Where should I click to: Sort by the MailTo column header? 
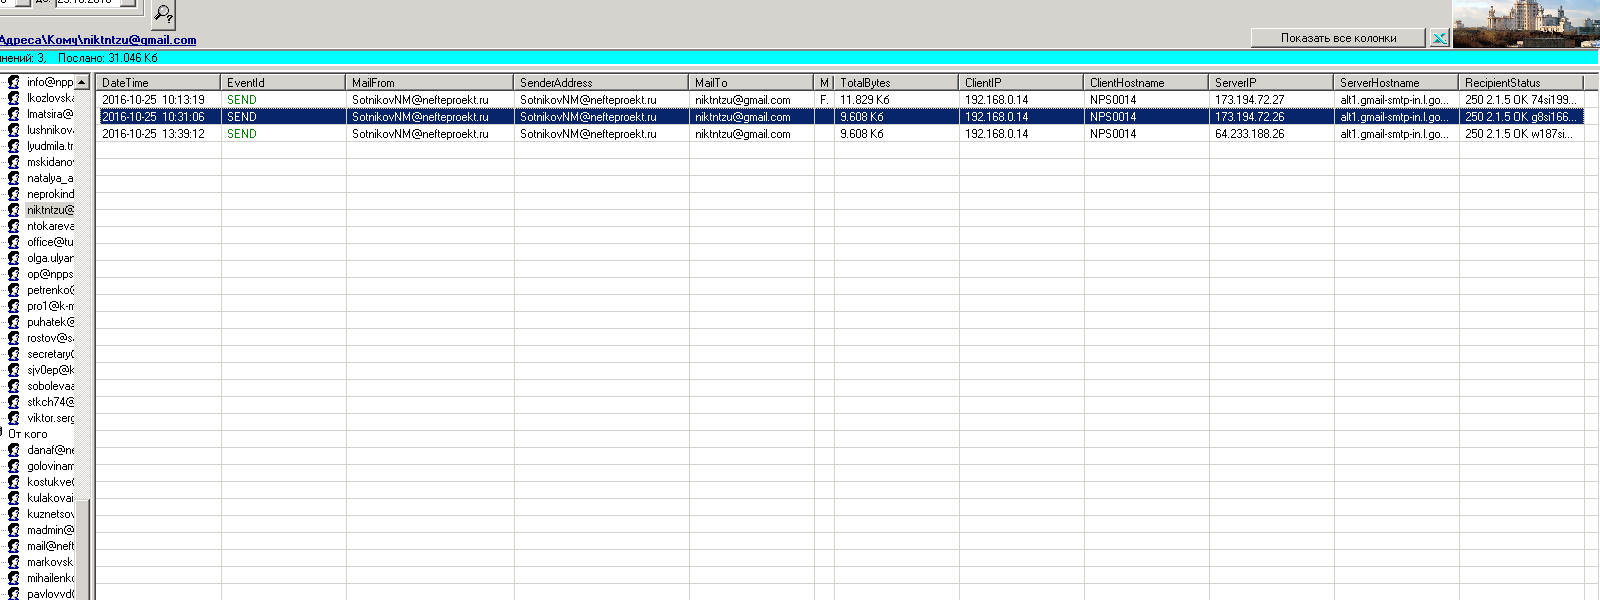(751, 82)
